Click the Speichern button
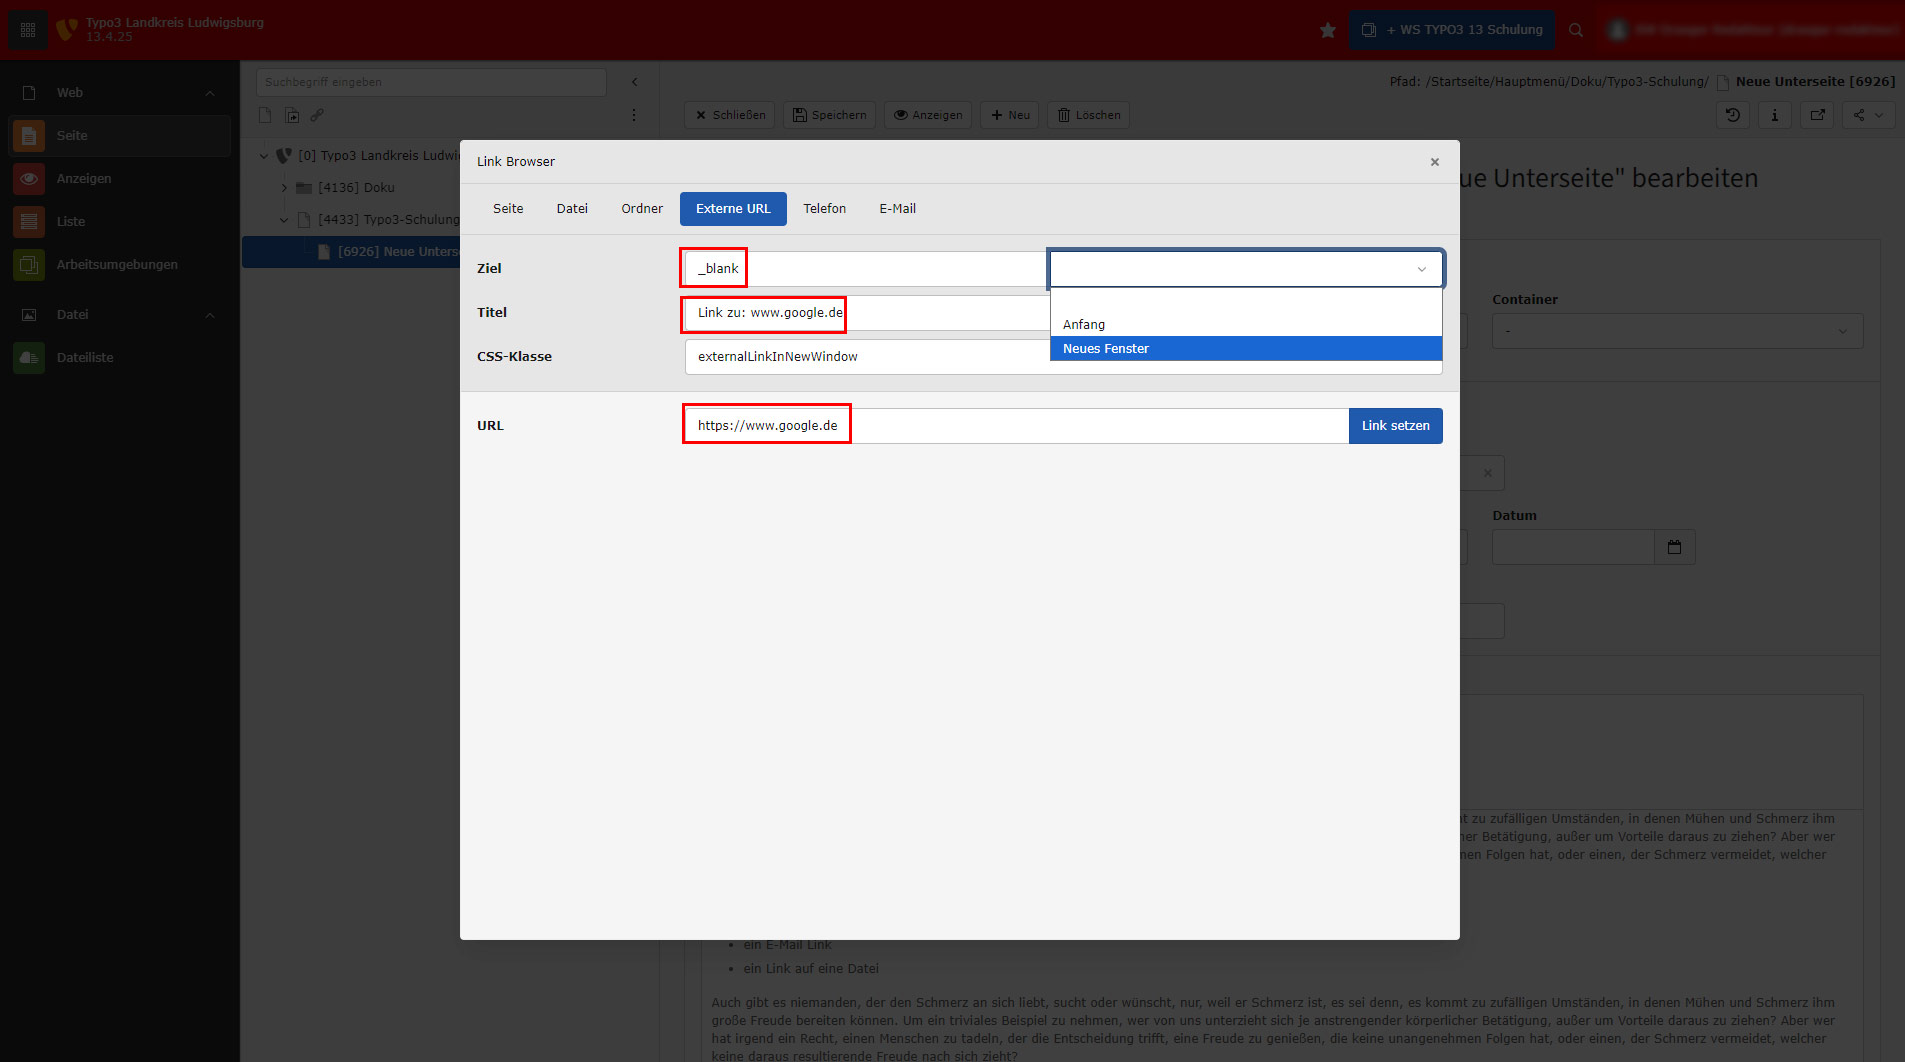This screenshot has height=1062, width=1905. pos(829,115)
